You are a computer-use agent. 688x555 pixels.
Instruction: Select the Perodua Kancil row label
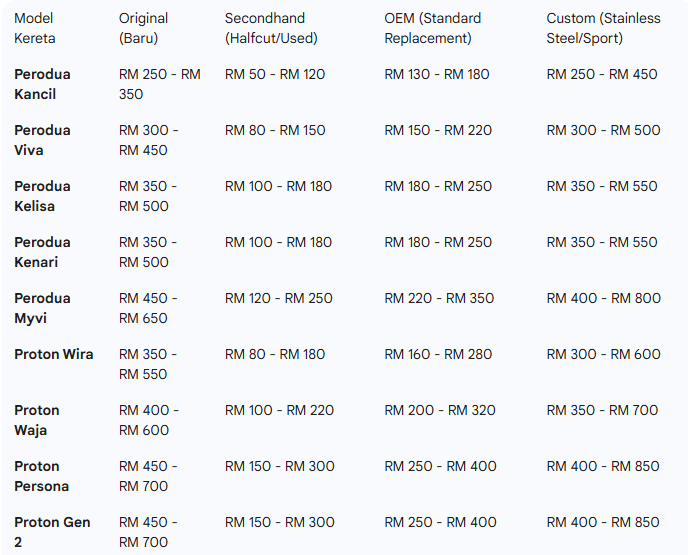(x=42, y=84)
